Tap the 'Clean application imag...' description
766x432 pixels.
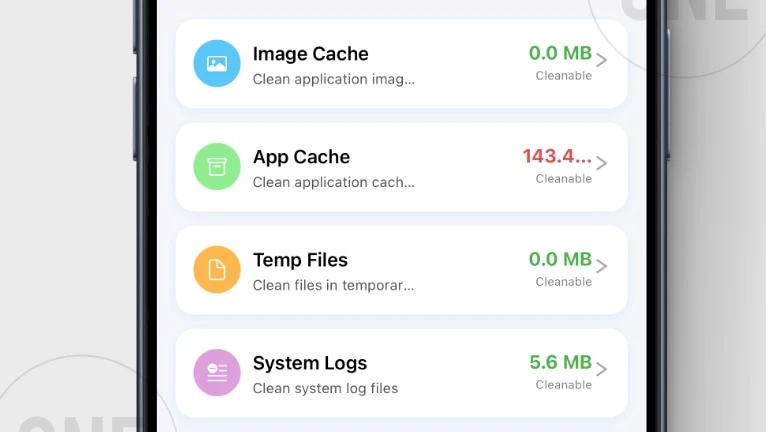point(334,79)
